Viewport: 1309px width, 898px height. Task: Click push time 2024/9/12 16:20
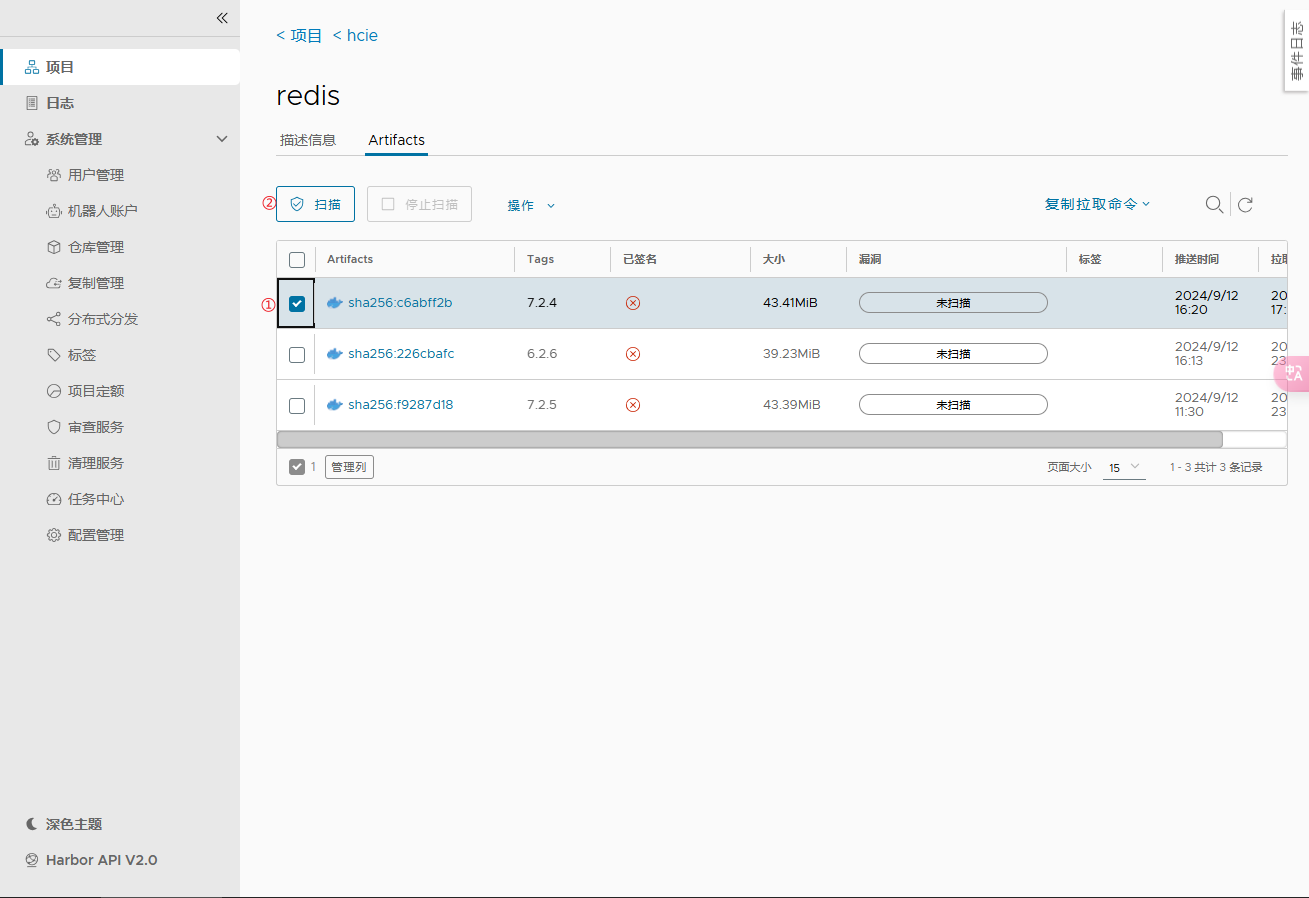[x=1207, y=303]
